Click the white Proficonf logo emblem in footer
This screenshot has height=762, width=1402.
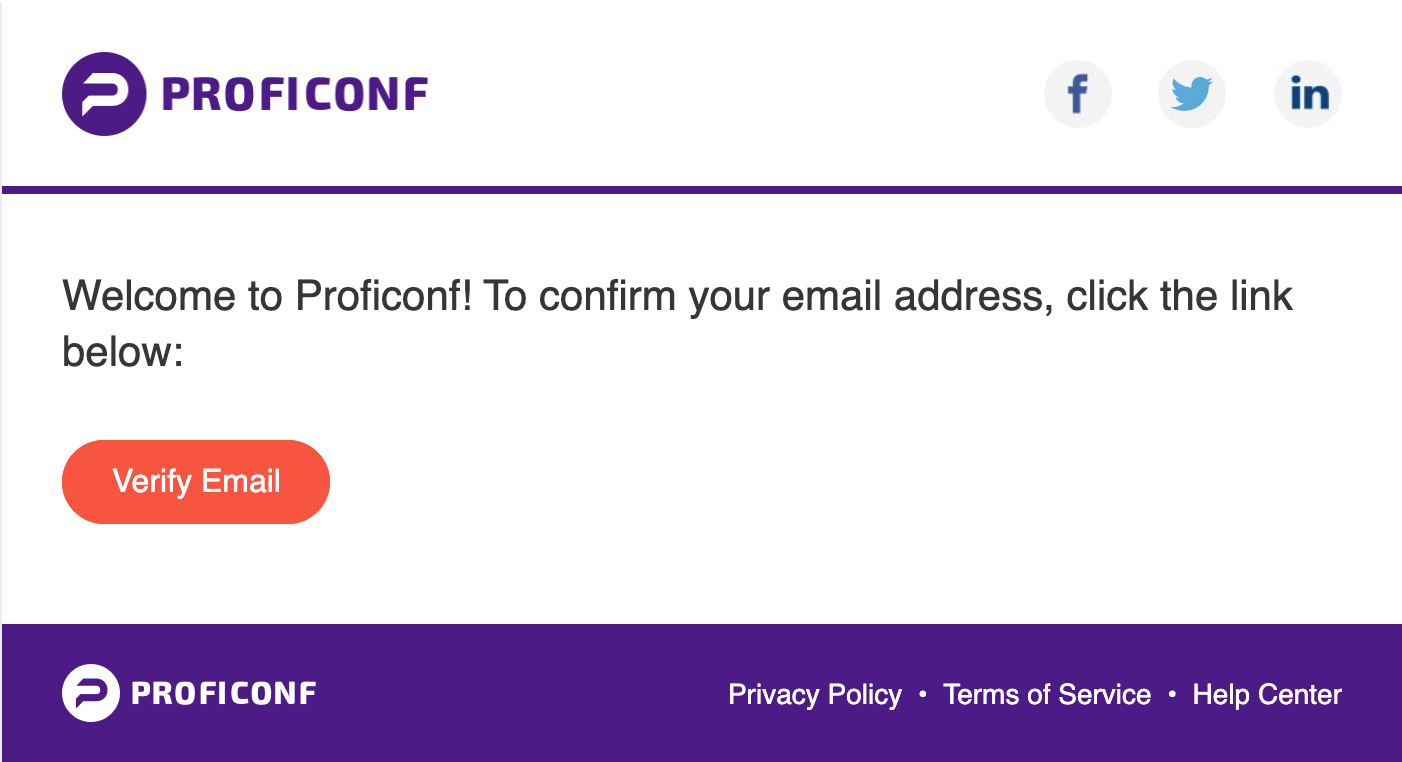(x=91, y=693)
